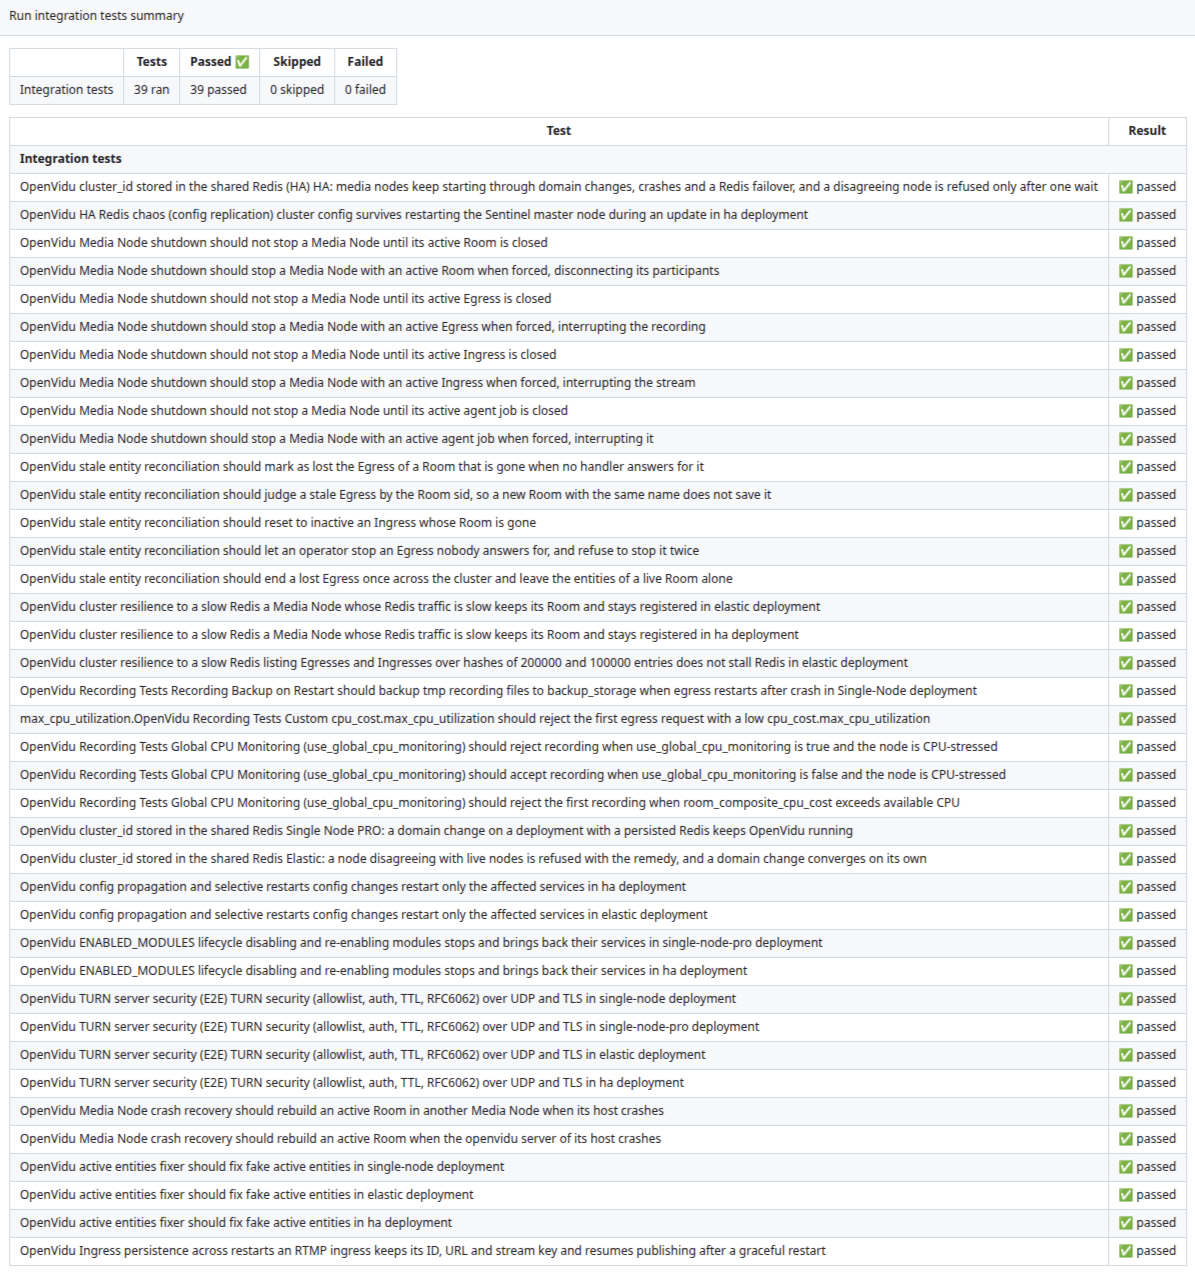Click green check for fixer single-node deployment row

point(1126,1167)
